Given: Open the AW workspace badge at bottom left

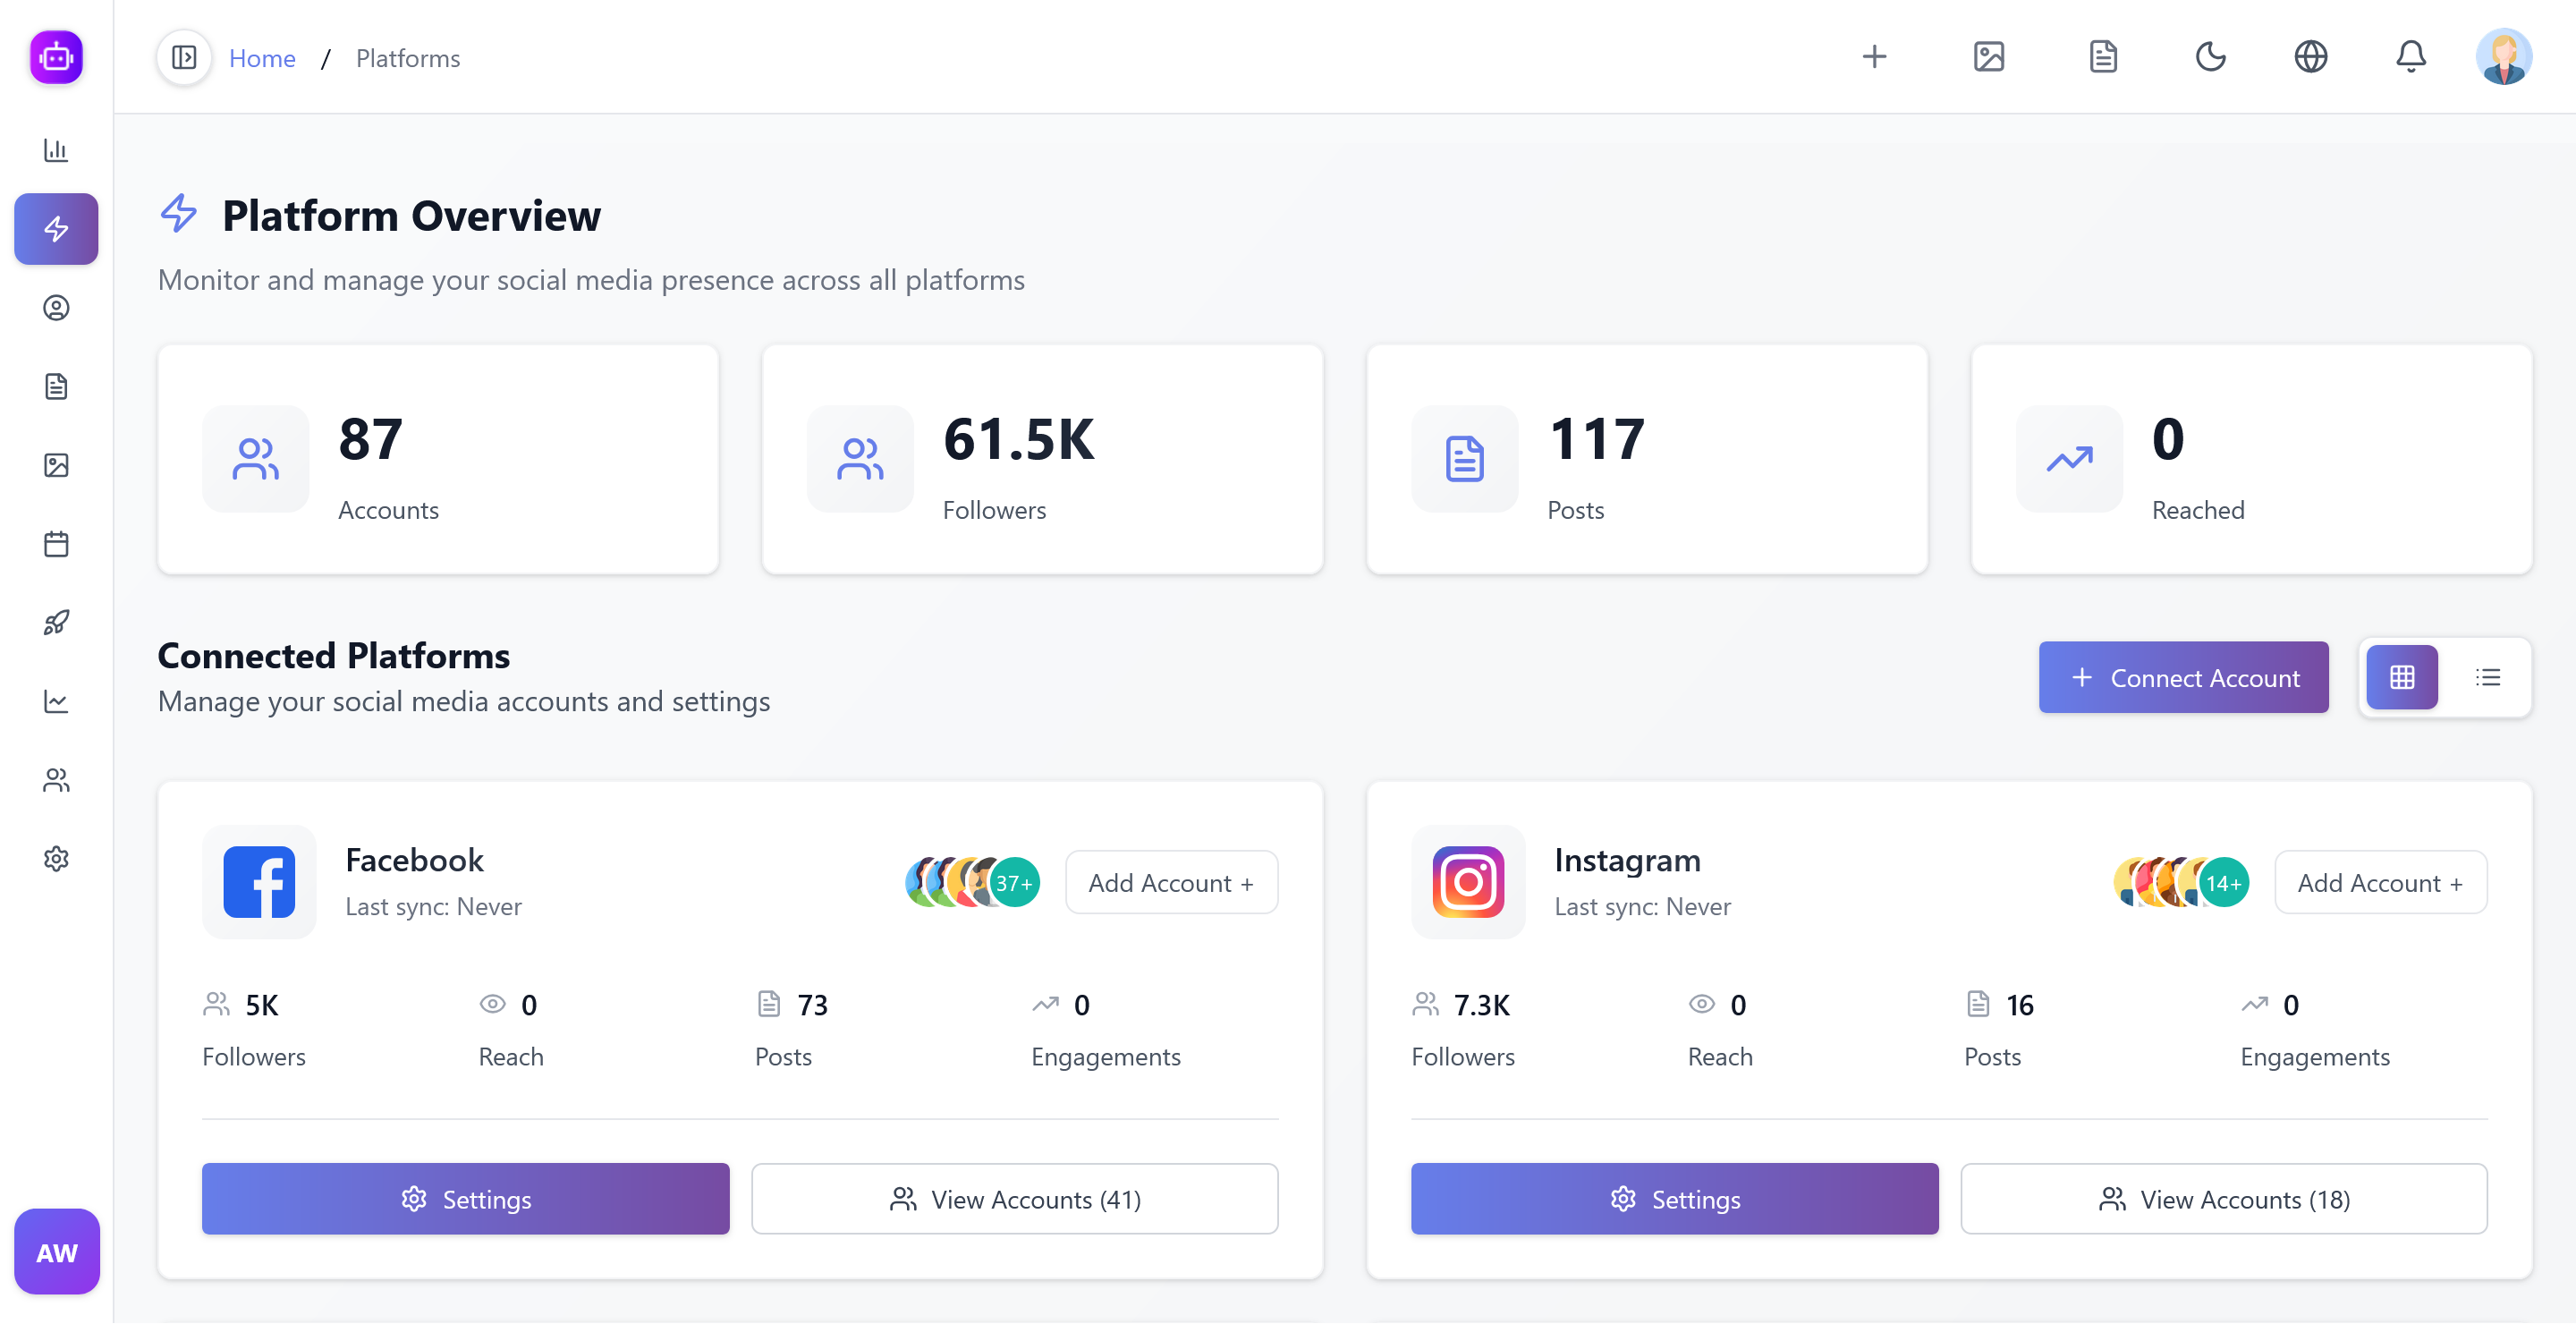Looking at the screenshot, I should pyautogui.click(x=56, y=1252).
